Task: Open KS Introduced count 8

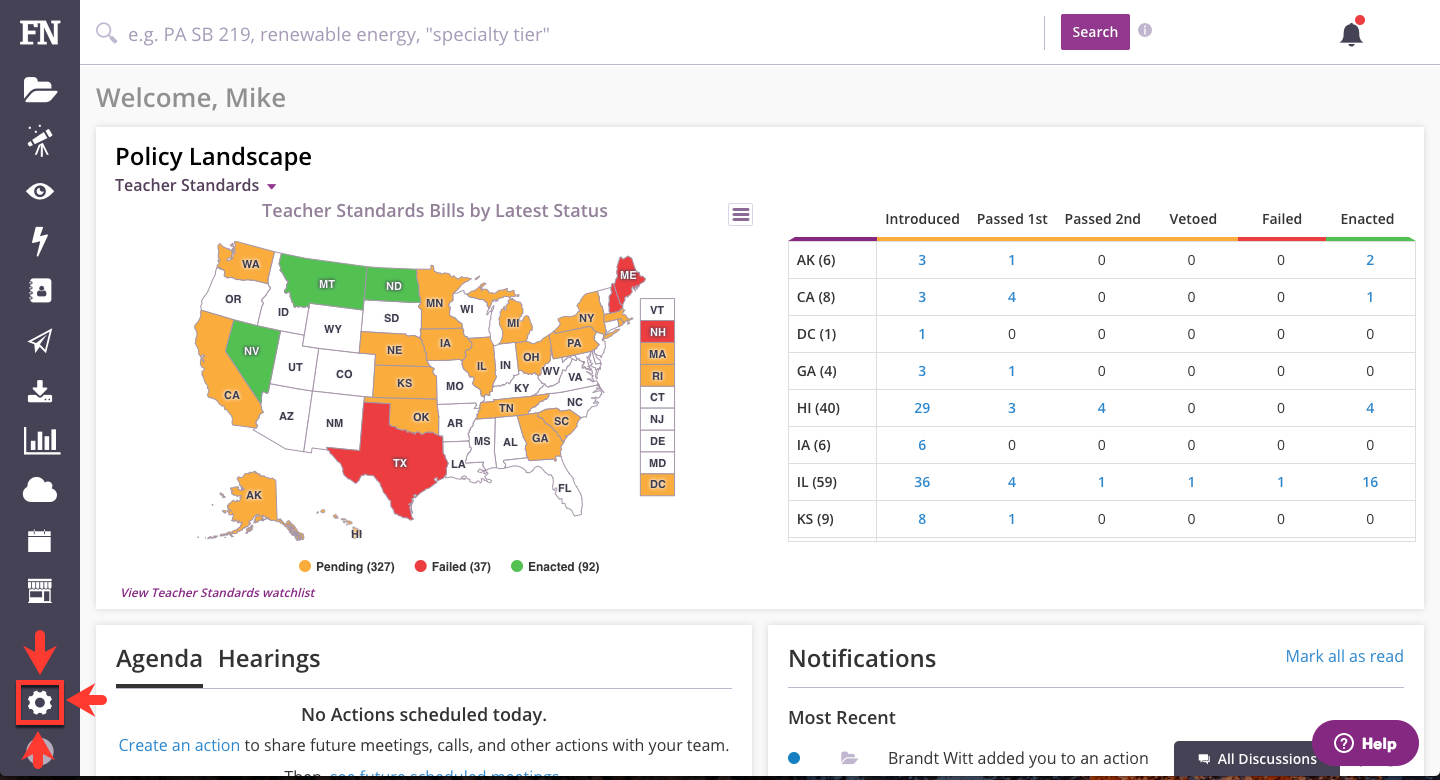Action: pos(922,519)
